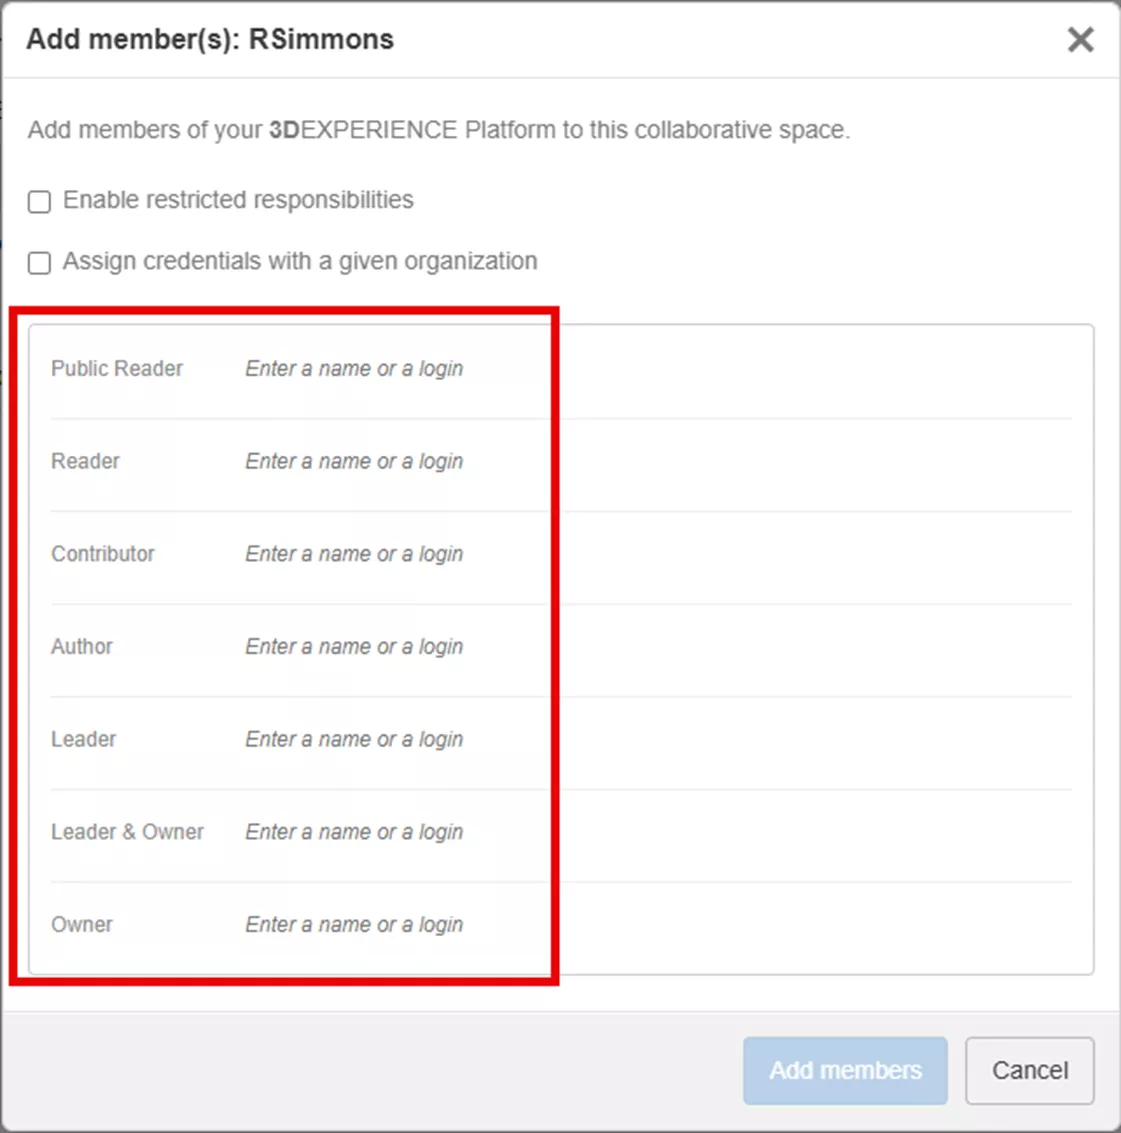Focus the Leader role login field
The image size is (1121, 1133).
354,740
